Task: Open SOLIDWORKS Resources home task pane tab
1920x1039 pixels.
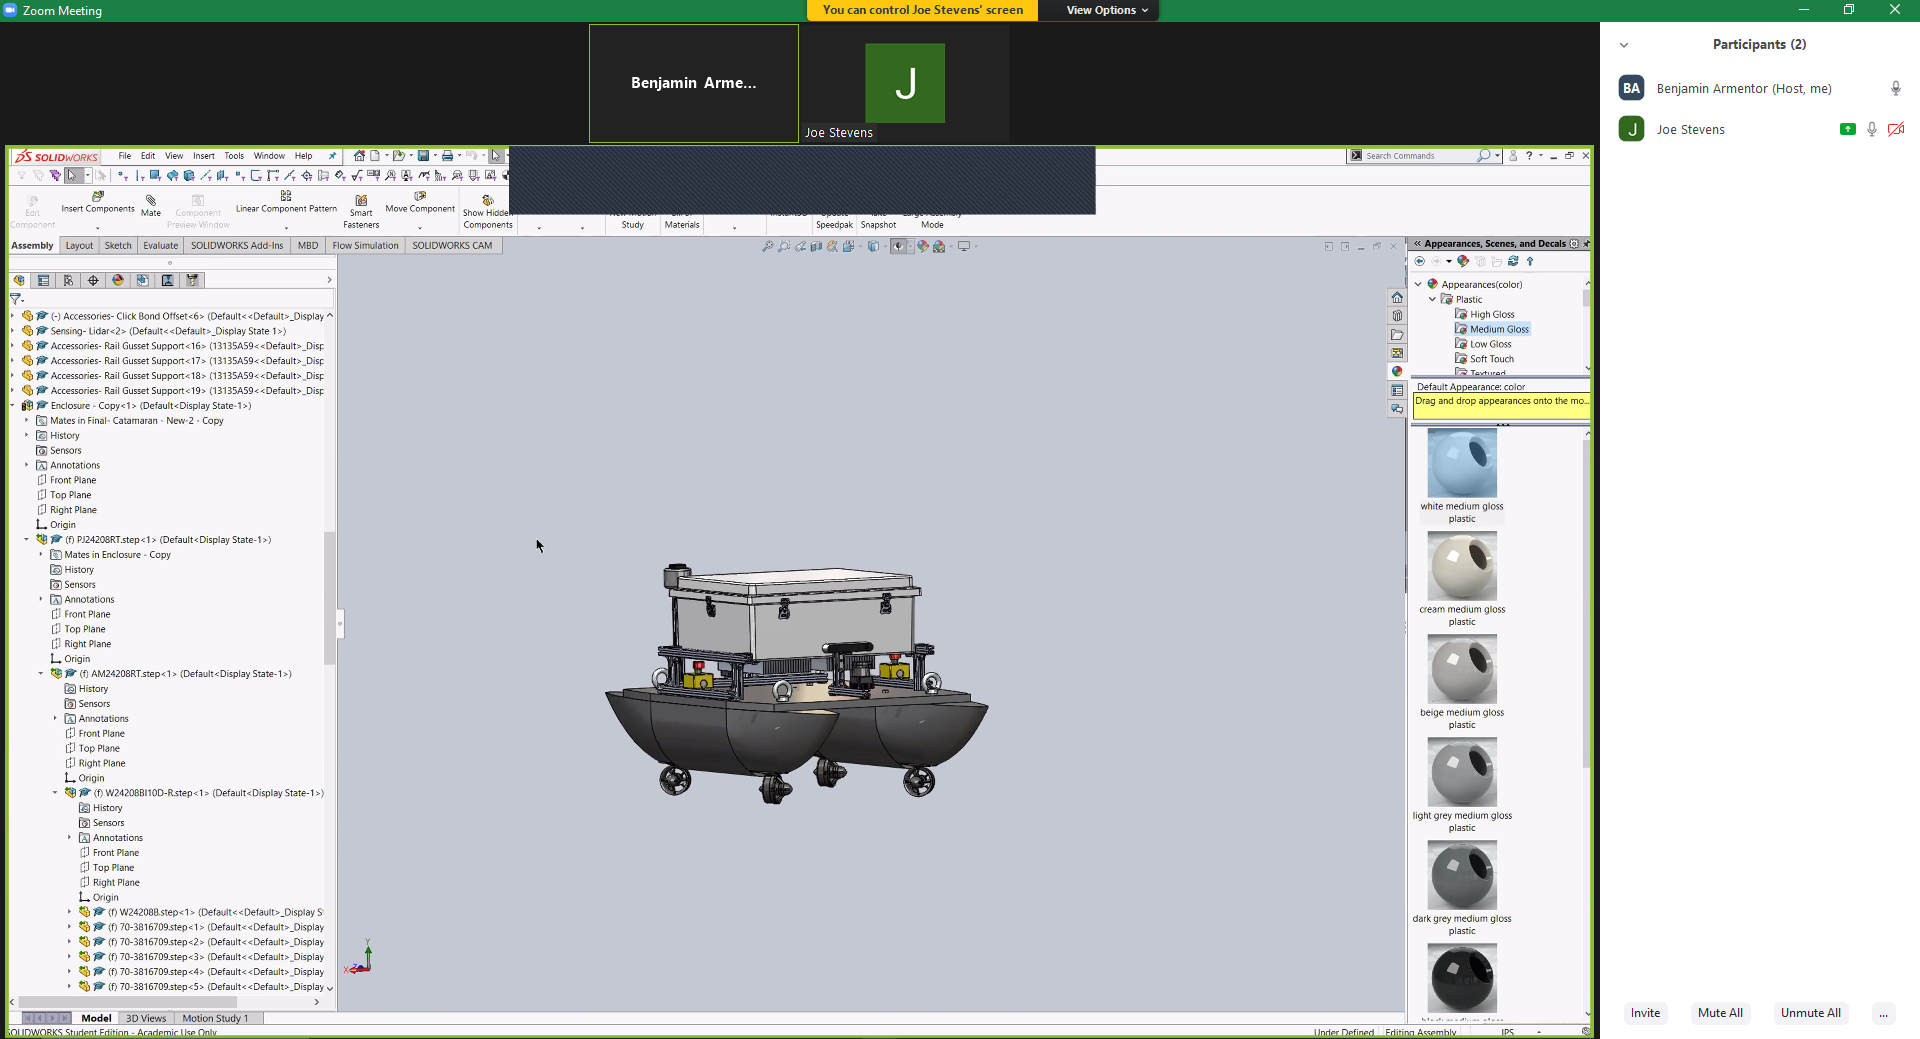Action: 1397,297
